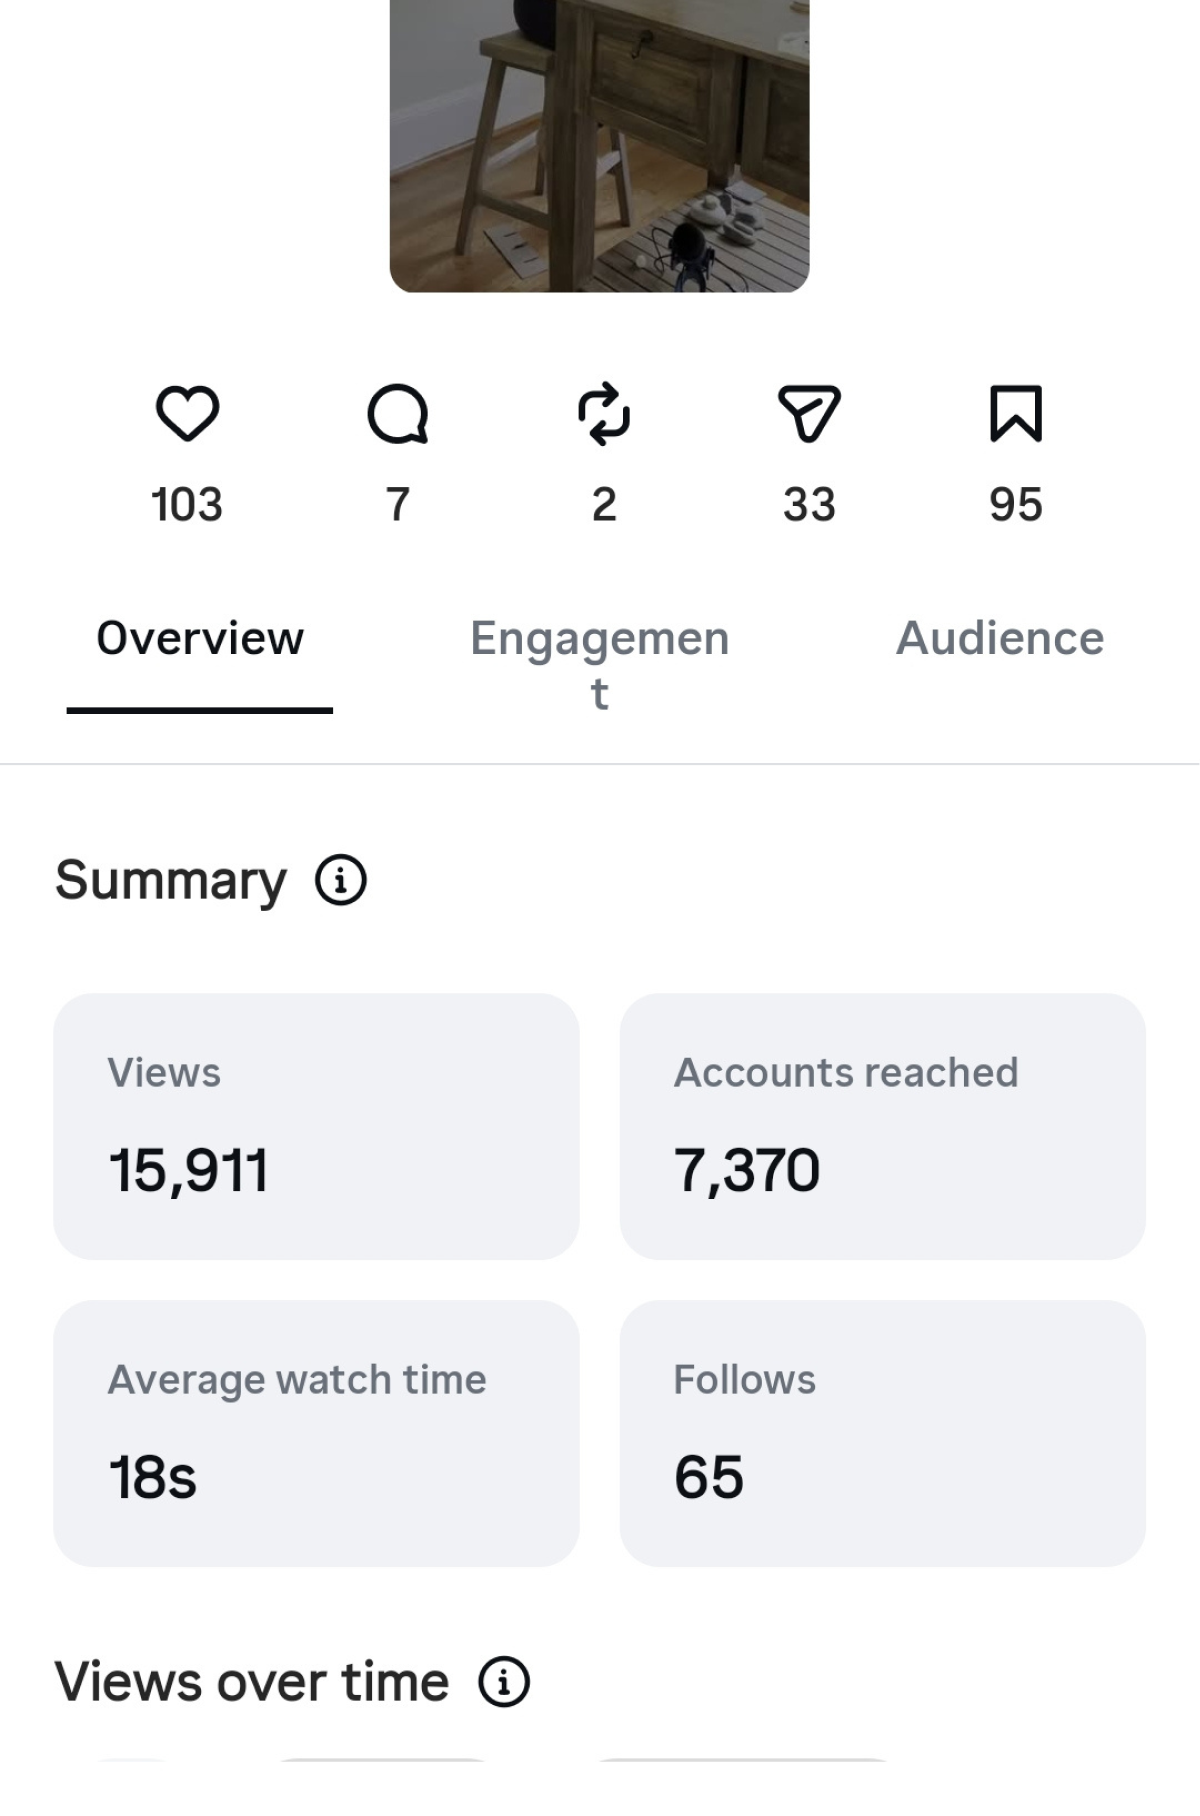1200x1816 pixels.
Task: Switch to the Audience tab
Action: (1000, 639)
